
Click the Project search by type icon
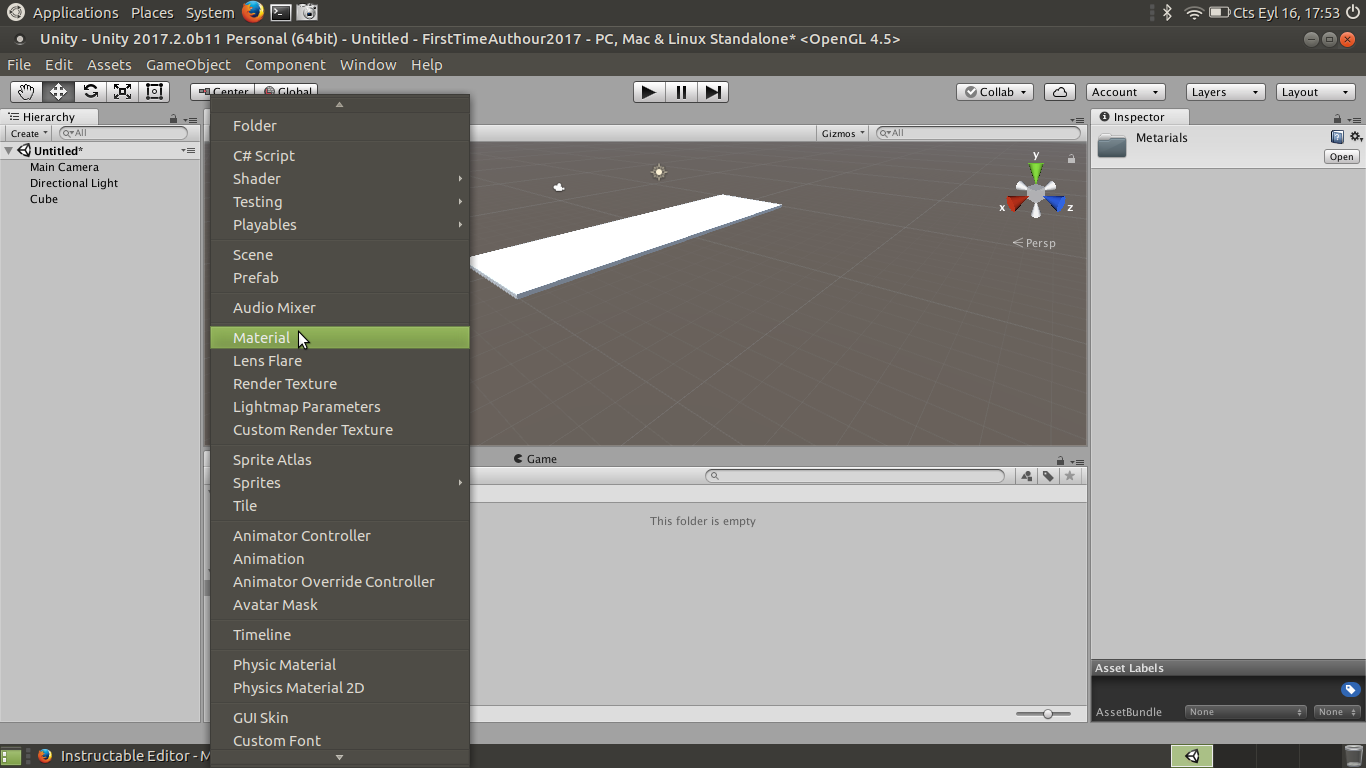[1026, 476]
